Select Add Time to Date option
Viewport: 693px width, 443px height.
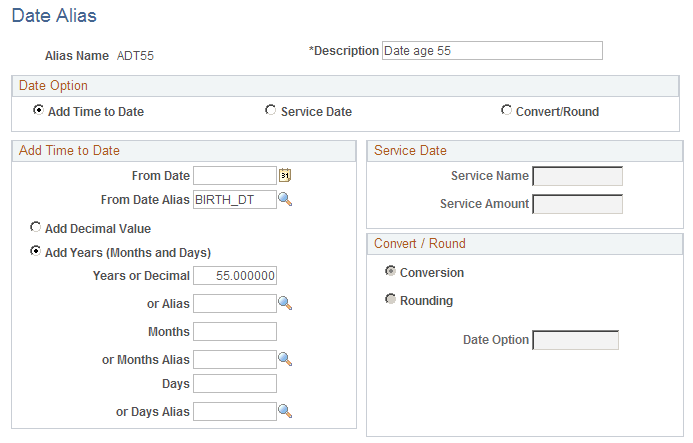coord(38,111)
